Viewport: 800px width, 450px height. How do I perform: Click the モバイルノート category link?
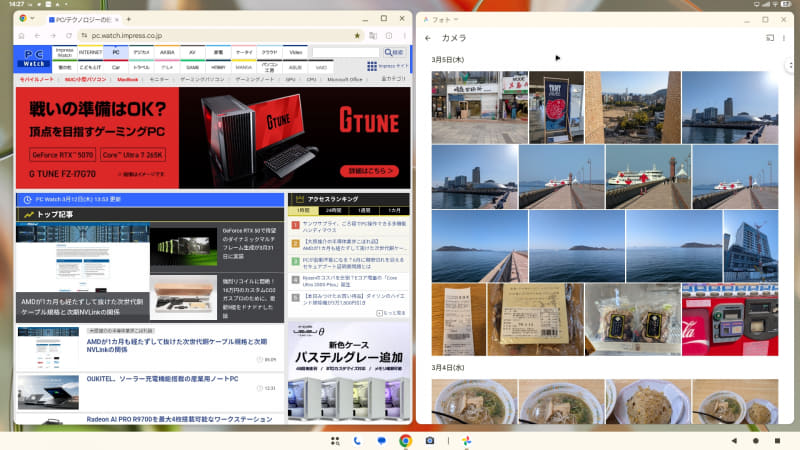tap(36, 80)
